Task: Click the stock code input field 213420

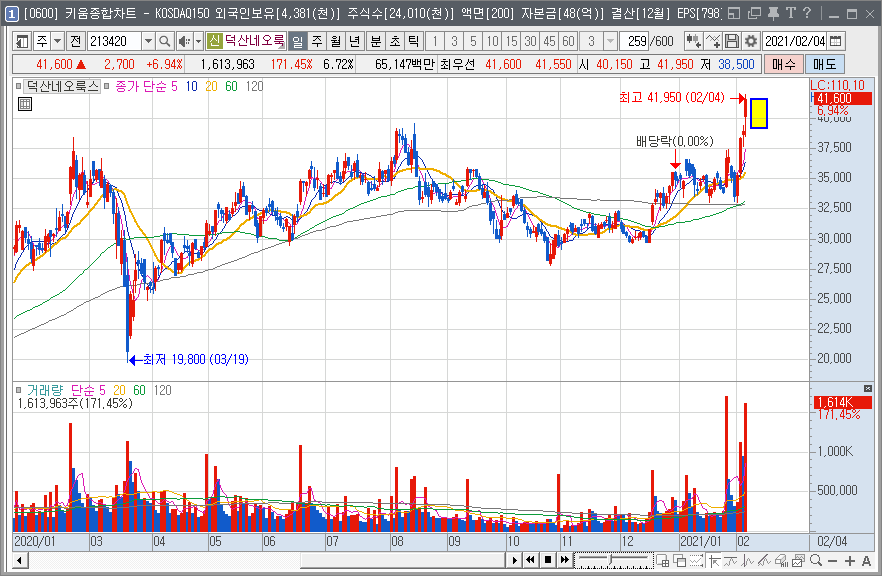Action: (114, 41)
